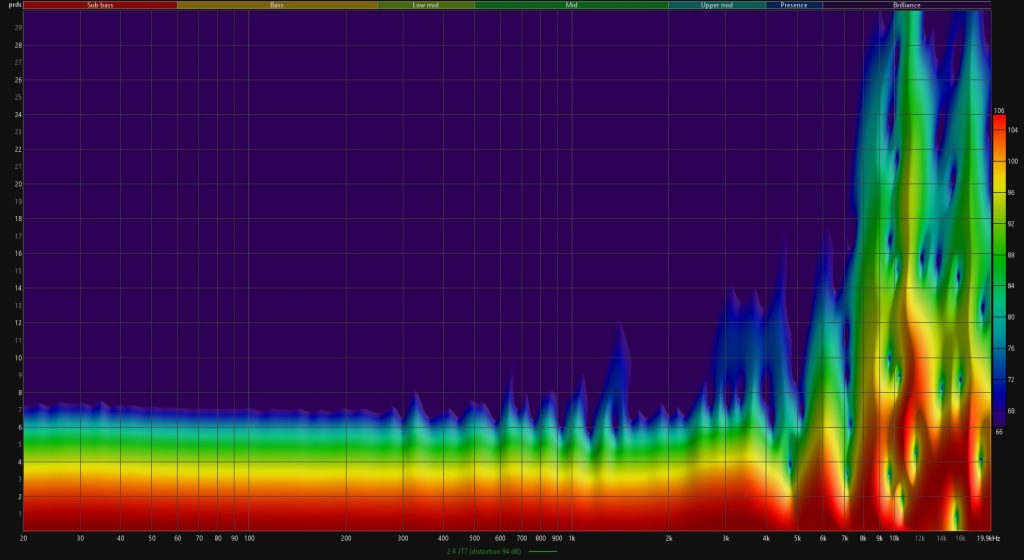1024x560 pixels.
Task: Click the Brilliance band label
Action: coord(906,5)
